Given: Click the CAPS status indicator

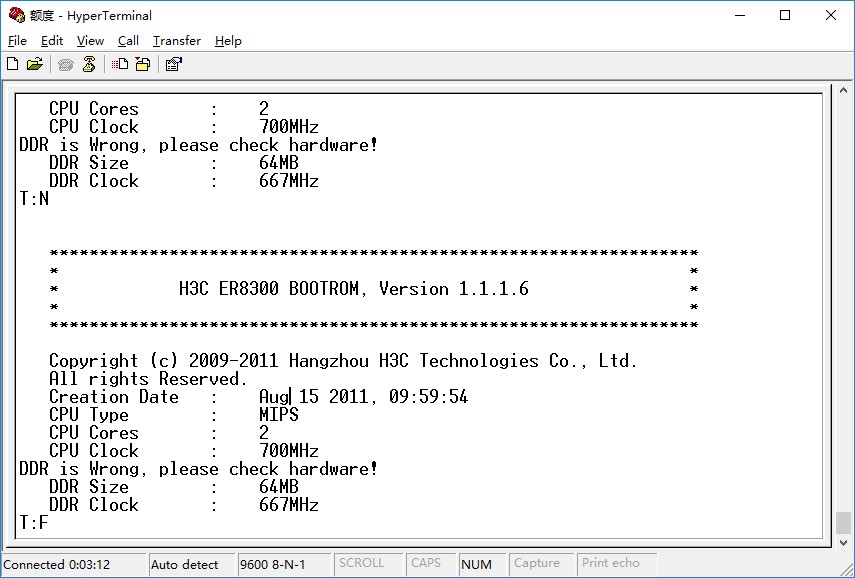Looking at the screenshot, I should [x=431, y=563].
